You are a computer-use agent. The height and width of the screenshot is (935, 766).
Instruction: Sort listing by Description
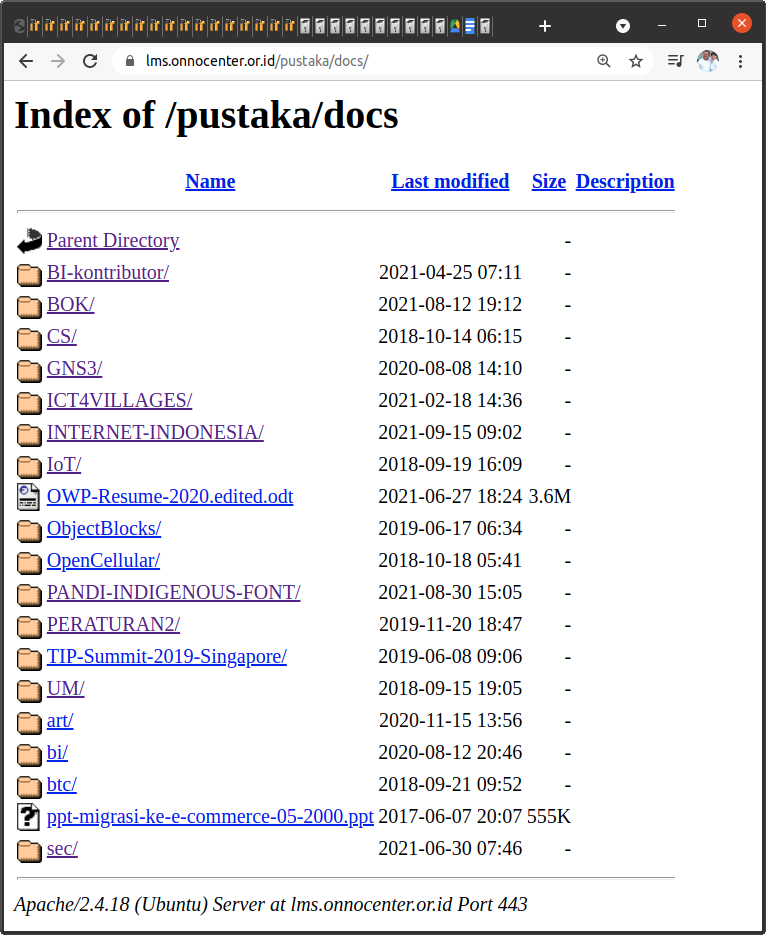click(625, 181)
